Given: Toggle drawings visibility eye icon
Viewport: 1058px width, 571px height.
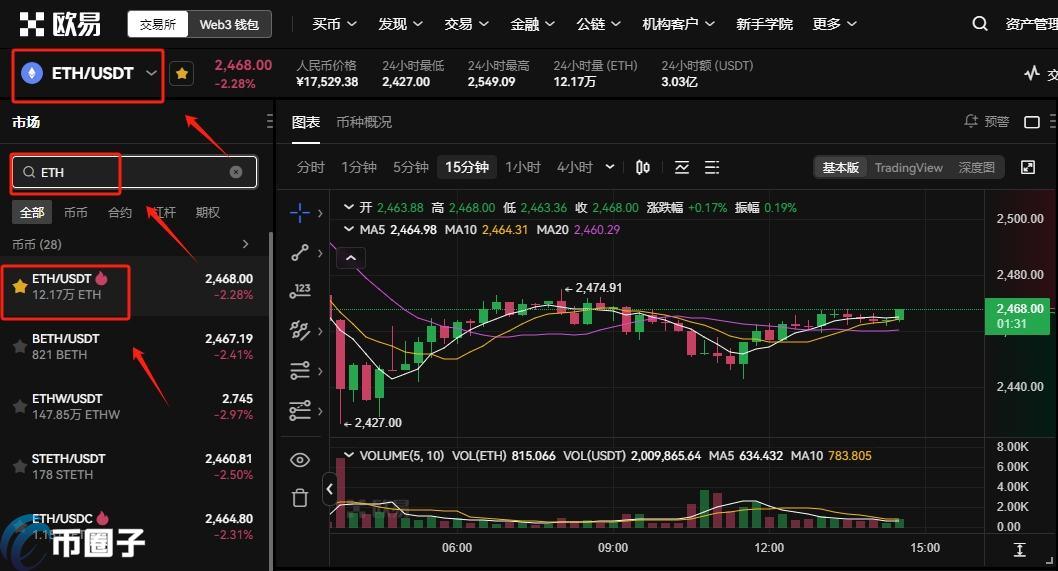Looking at the screenshot, I should point(300,460).
